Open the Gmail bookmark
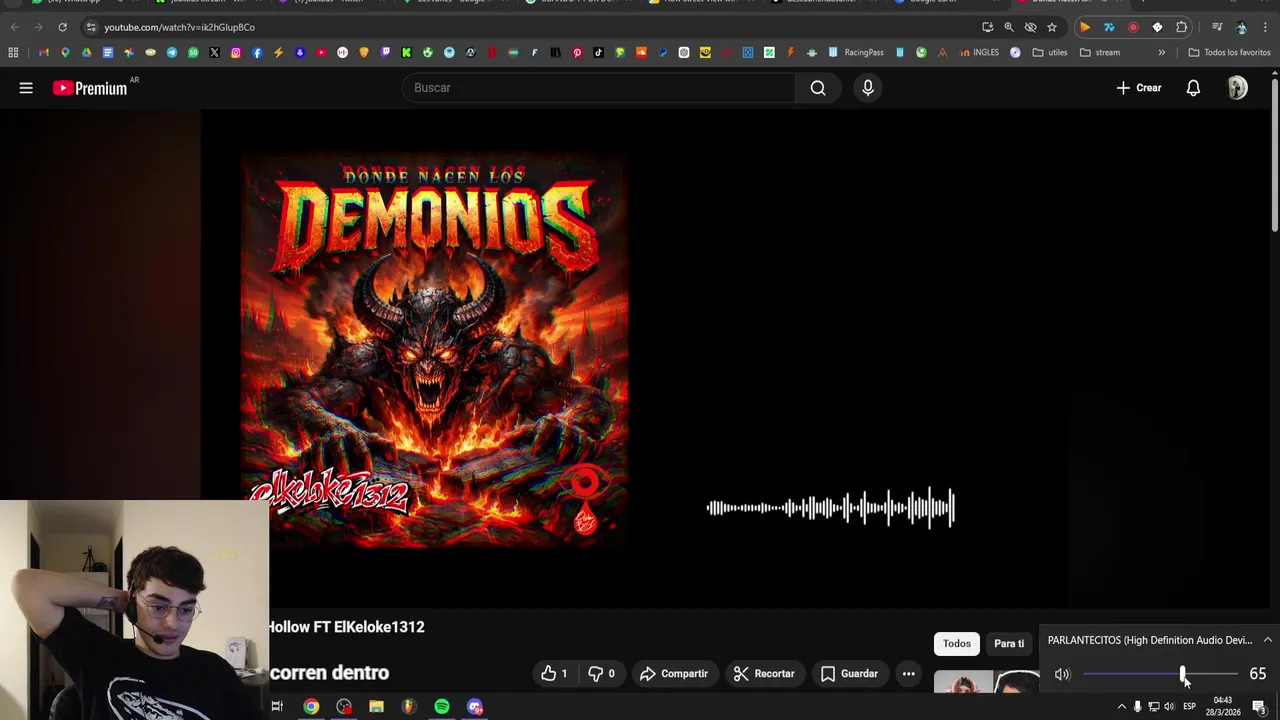Viewport: 1280px width, 720px height. (x=44, y=52)
